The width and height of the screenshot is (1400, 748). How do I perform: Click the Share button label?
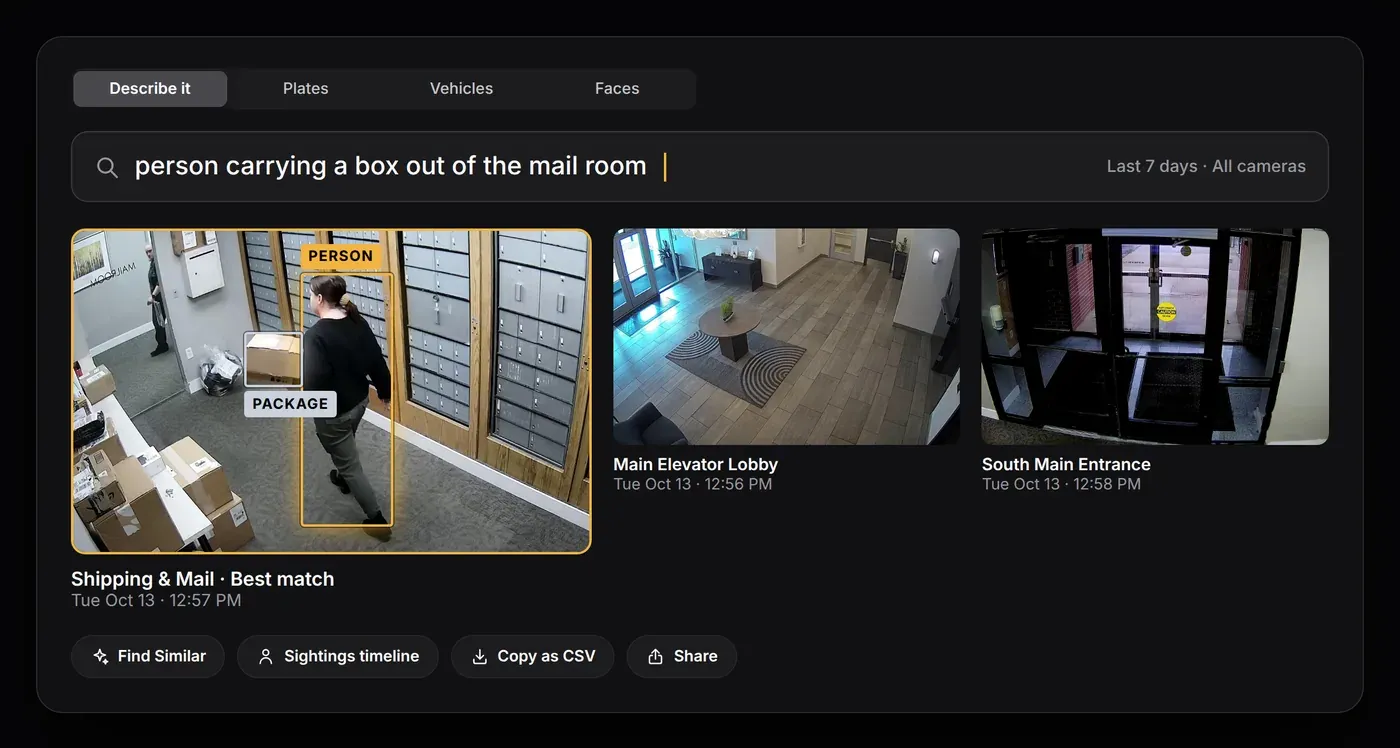pyautogui.click(x=695, y=657)
